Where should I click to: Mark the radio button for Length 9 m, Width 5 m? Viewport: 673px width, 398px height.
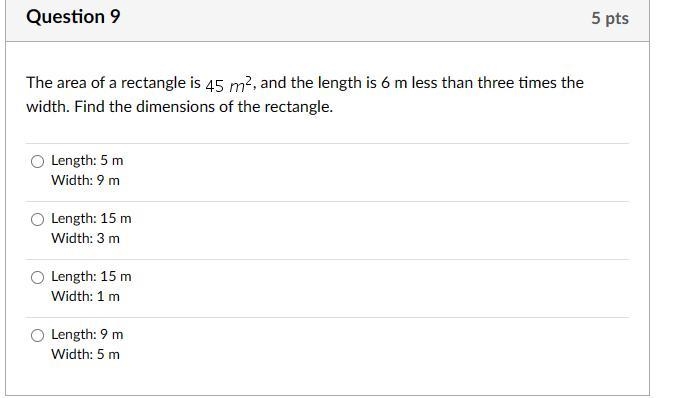37,335
